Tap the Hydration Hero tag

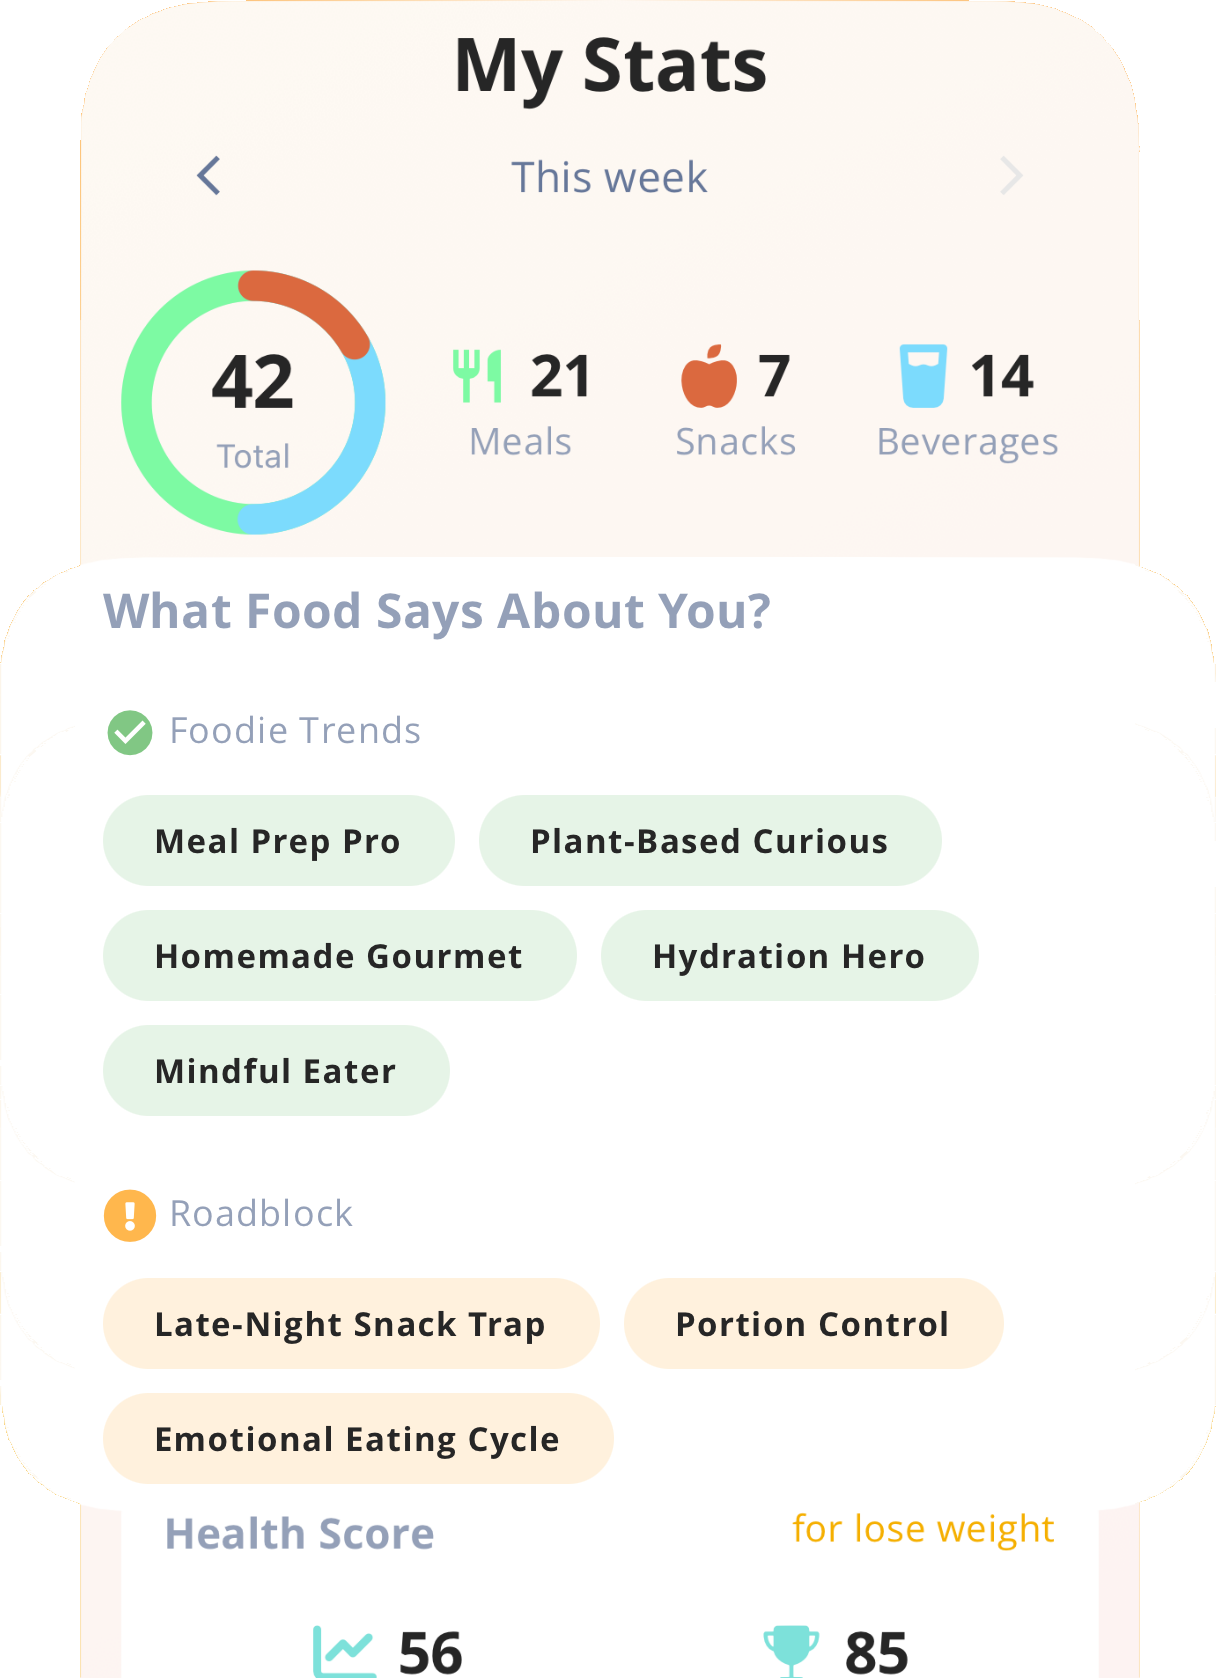(x=789, y=956)
